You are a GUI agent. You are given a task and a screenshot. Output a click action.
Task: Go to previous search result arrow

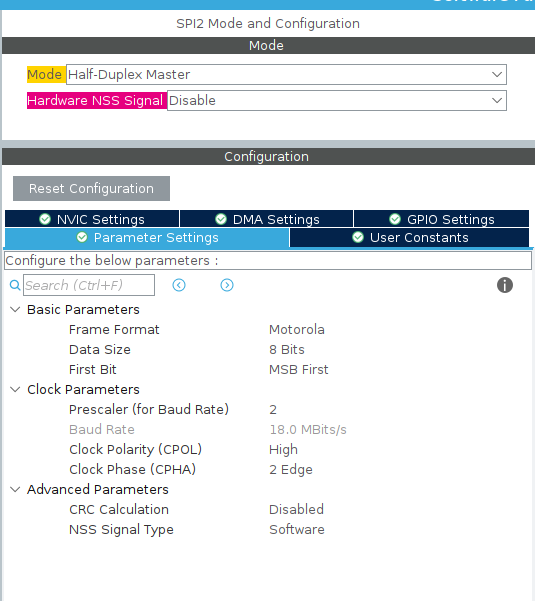[179, 285]
